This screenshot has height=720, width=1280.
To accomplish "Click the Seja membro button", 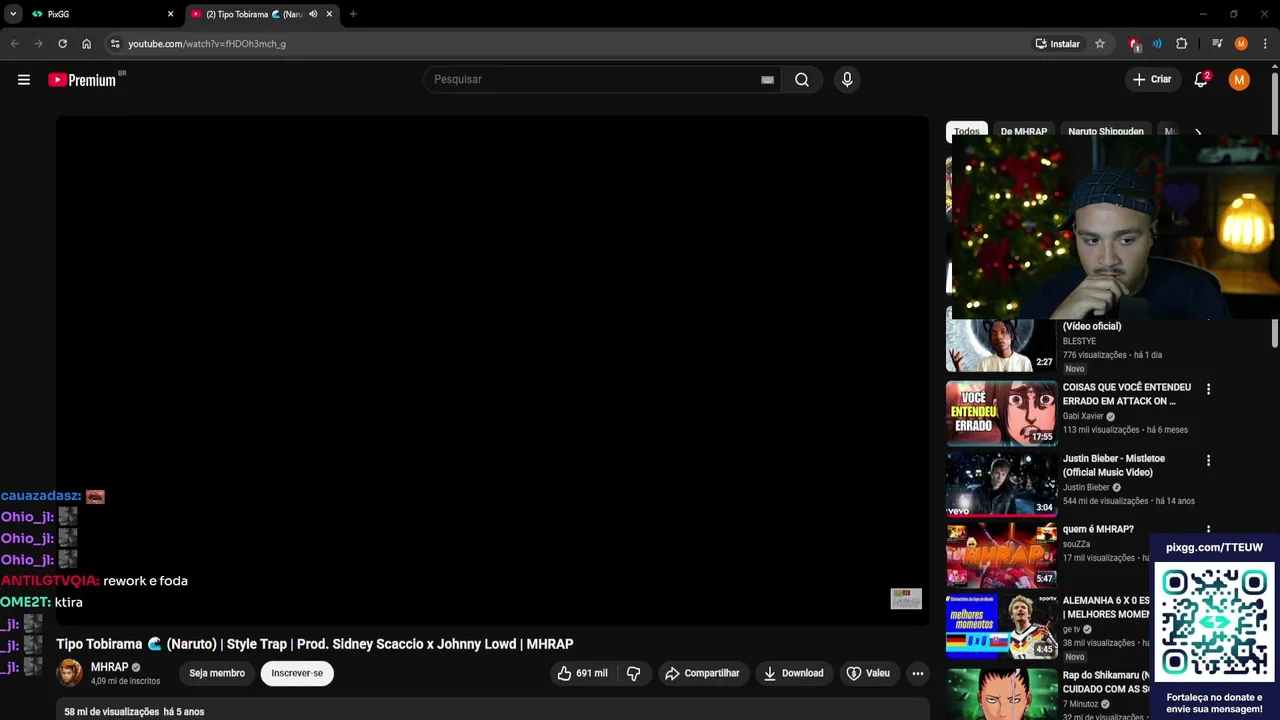I will click(x=217, y=673).
